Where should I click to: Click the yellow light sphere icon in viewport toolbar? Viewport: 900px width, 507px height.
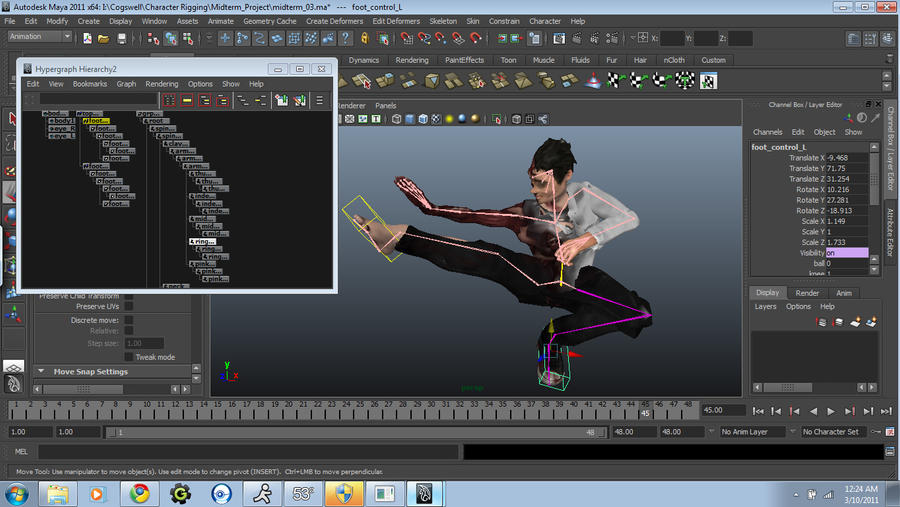(x=449, y=119)
